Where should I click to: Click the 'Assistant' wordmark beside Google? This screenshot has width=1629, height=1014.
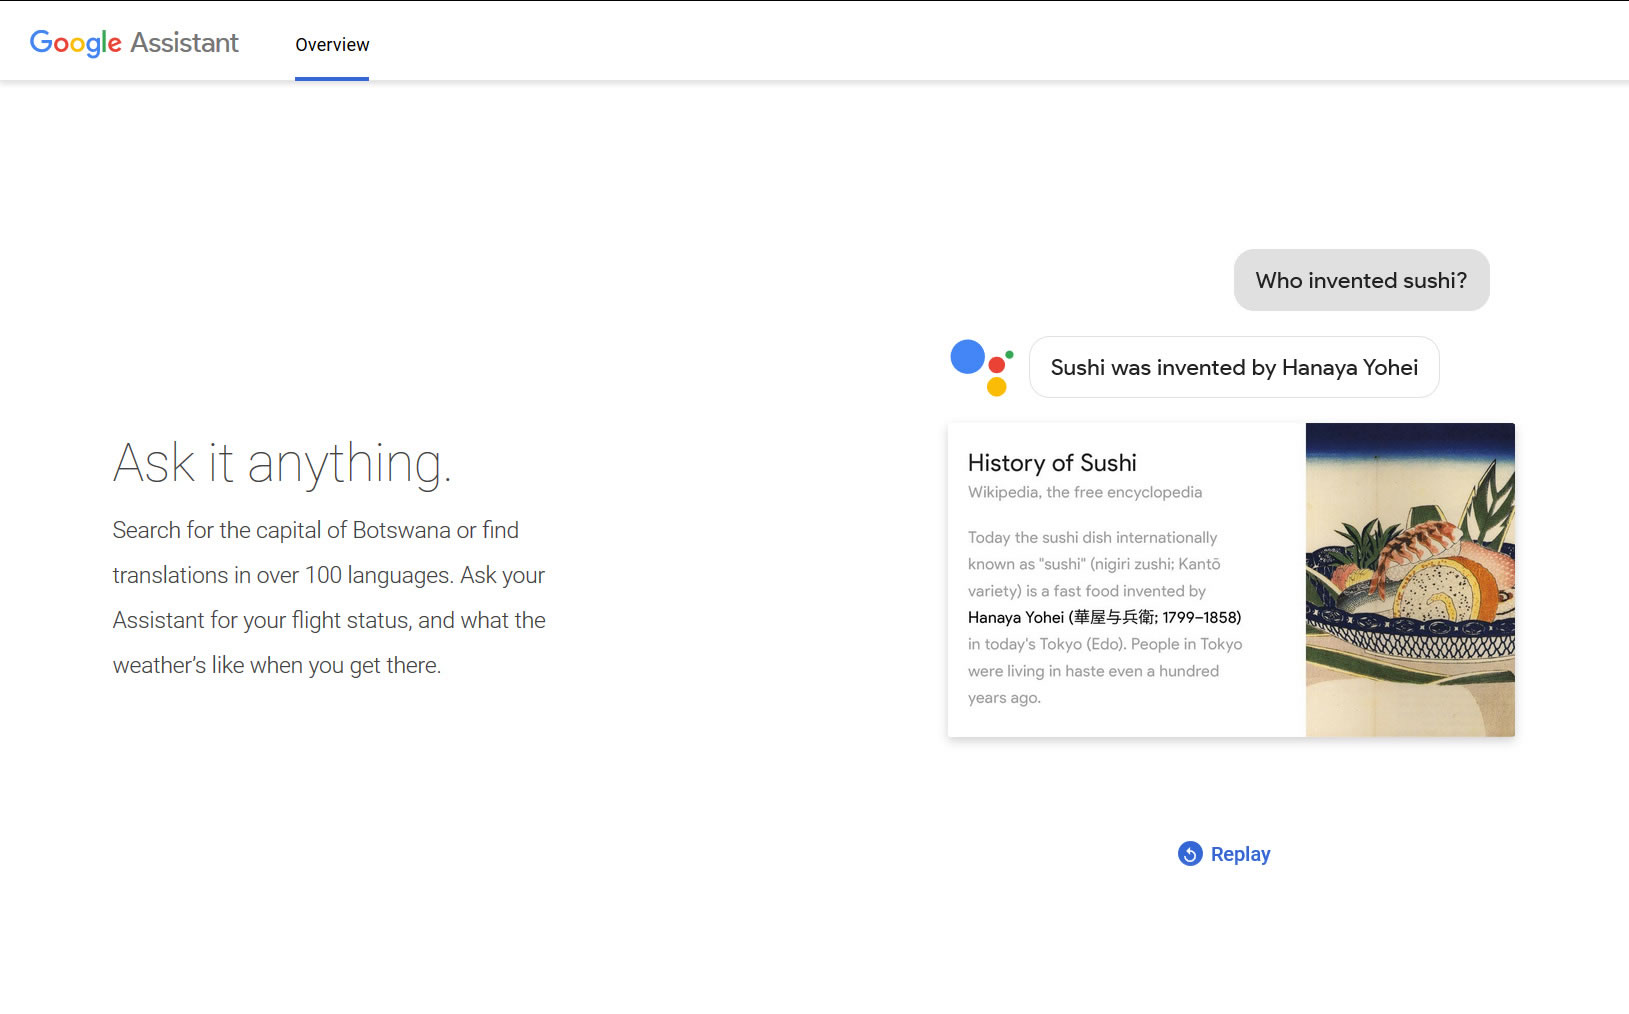tap(186, 42)
